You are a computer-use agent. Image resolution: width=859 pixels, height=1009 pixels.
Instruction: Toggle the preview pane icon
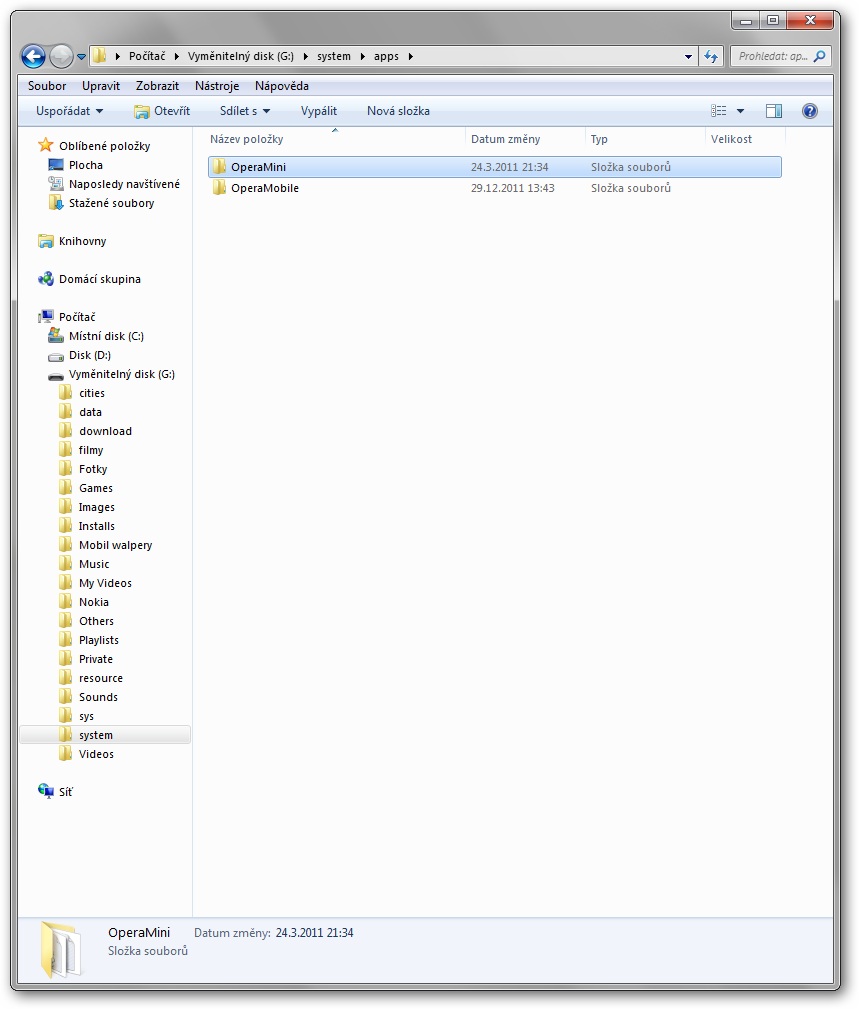pyautogui.click(x=774, y=111)
